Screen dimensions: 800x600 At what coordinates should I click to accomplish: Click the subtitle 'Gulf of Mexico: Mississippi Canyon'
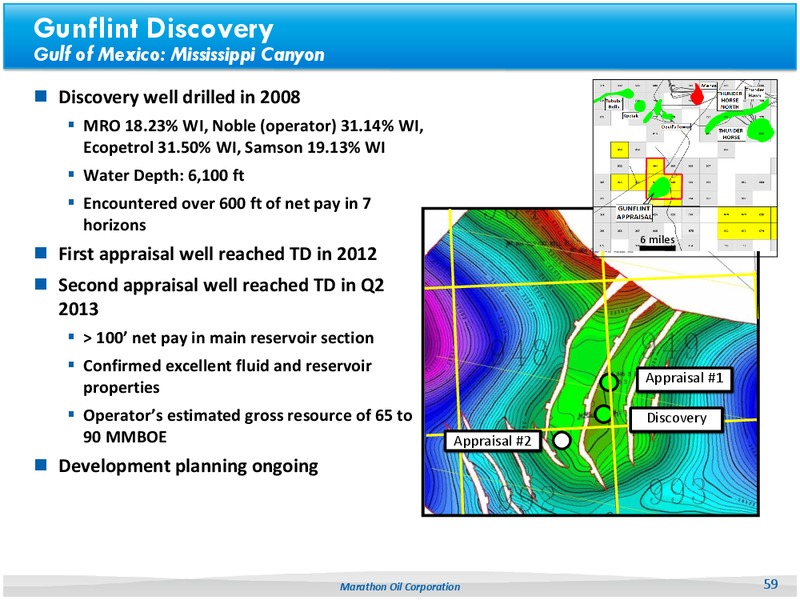click(179, 55)
